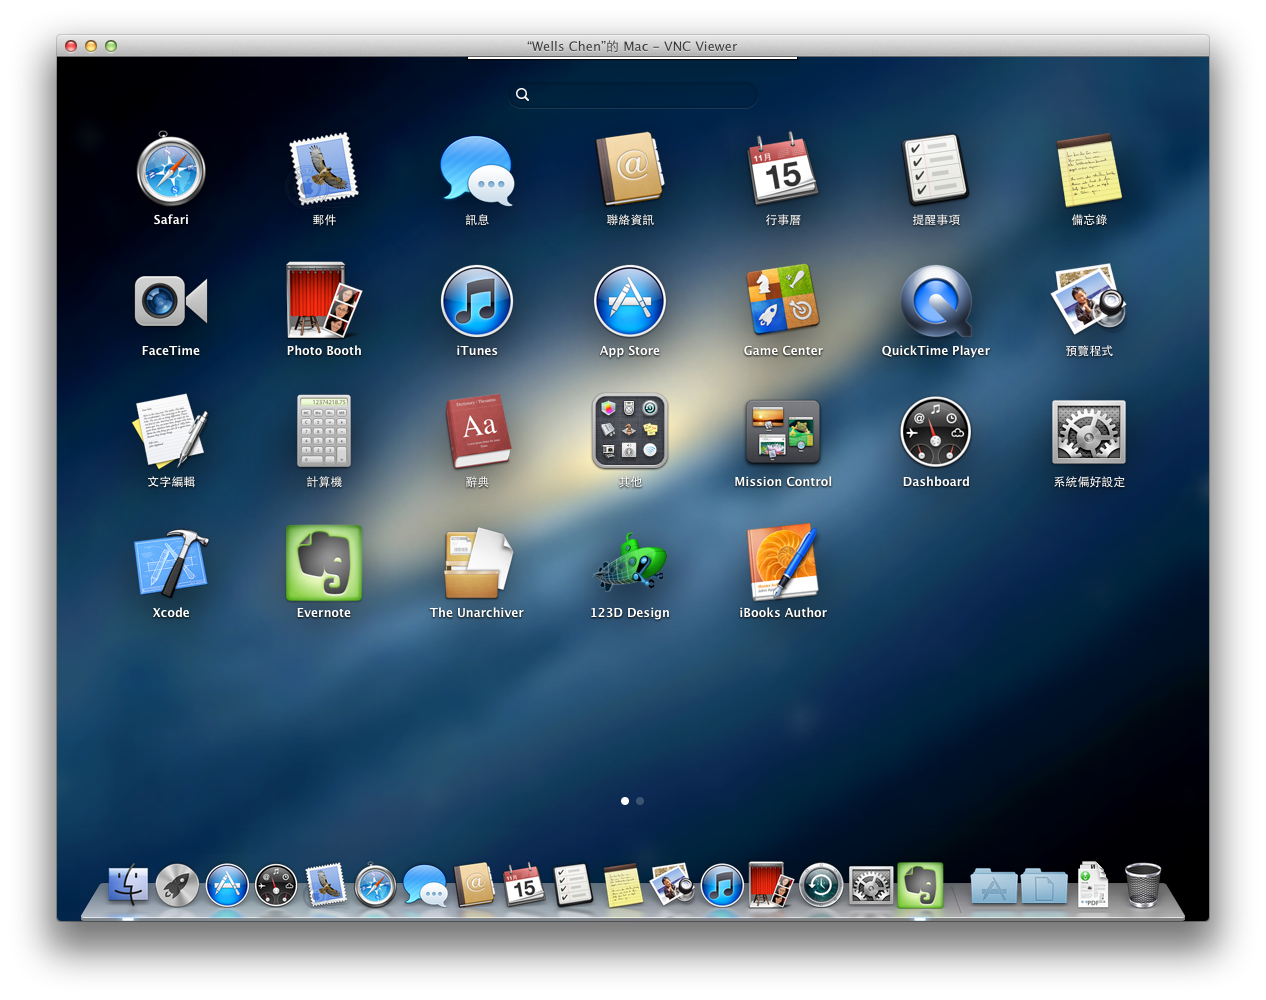Open 系統偏好設定 in Launchpad grid
1266x1000 pixels.
pos(1089,432)
